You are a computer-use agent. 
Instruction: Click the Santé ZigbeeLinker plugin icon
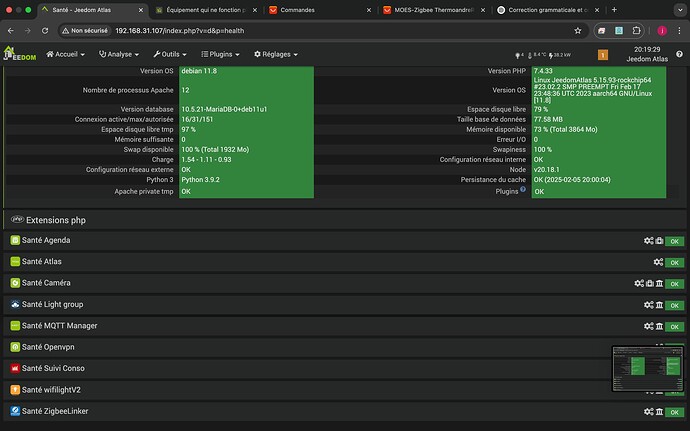click(15, 411)
